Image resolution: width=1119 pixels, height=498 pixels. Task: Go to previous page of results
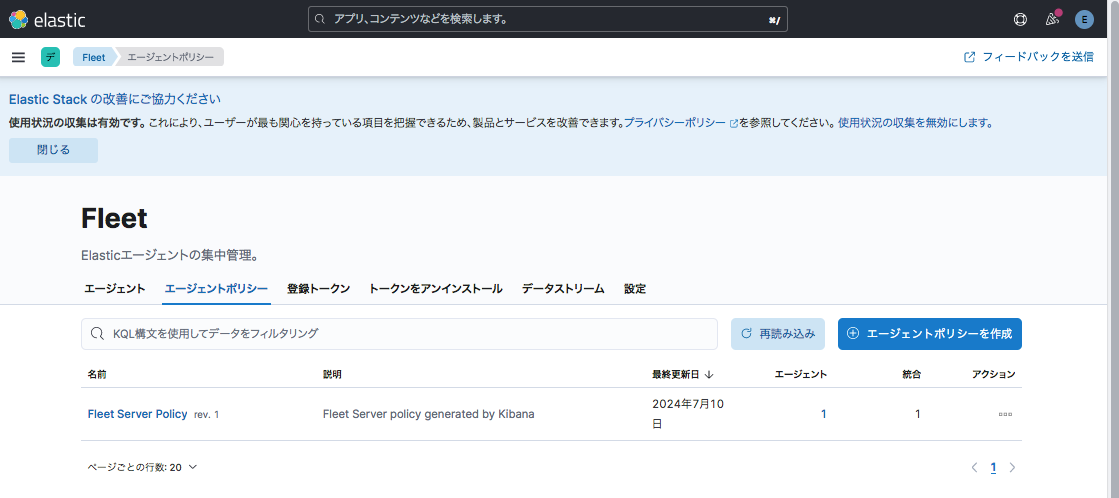coord(974,467)
